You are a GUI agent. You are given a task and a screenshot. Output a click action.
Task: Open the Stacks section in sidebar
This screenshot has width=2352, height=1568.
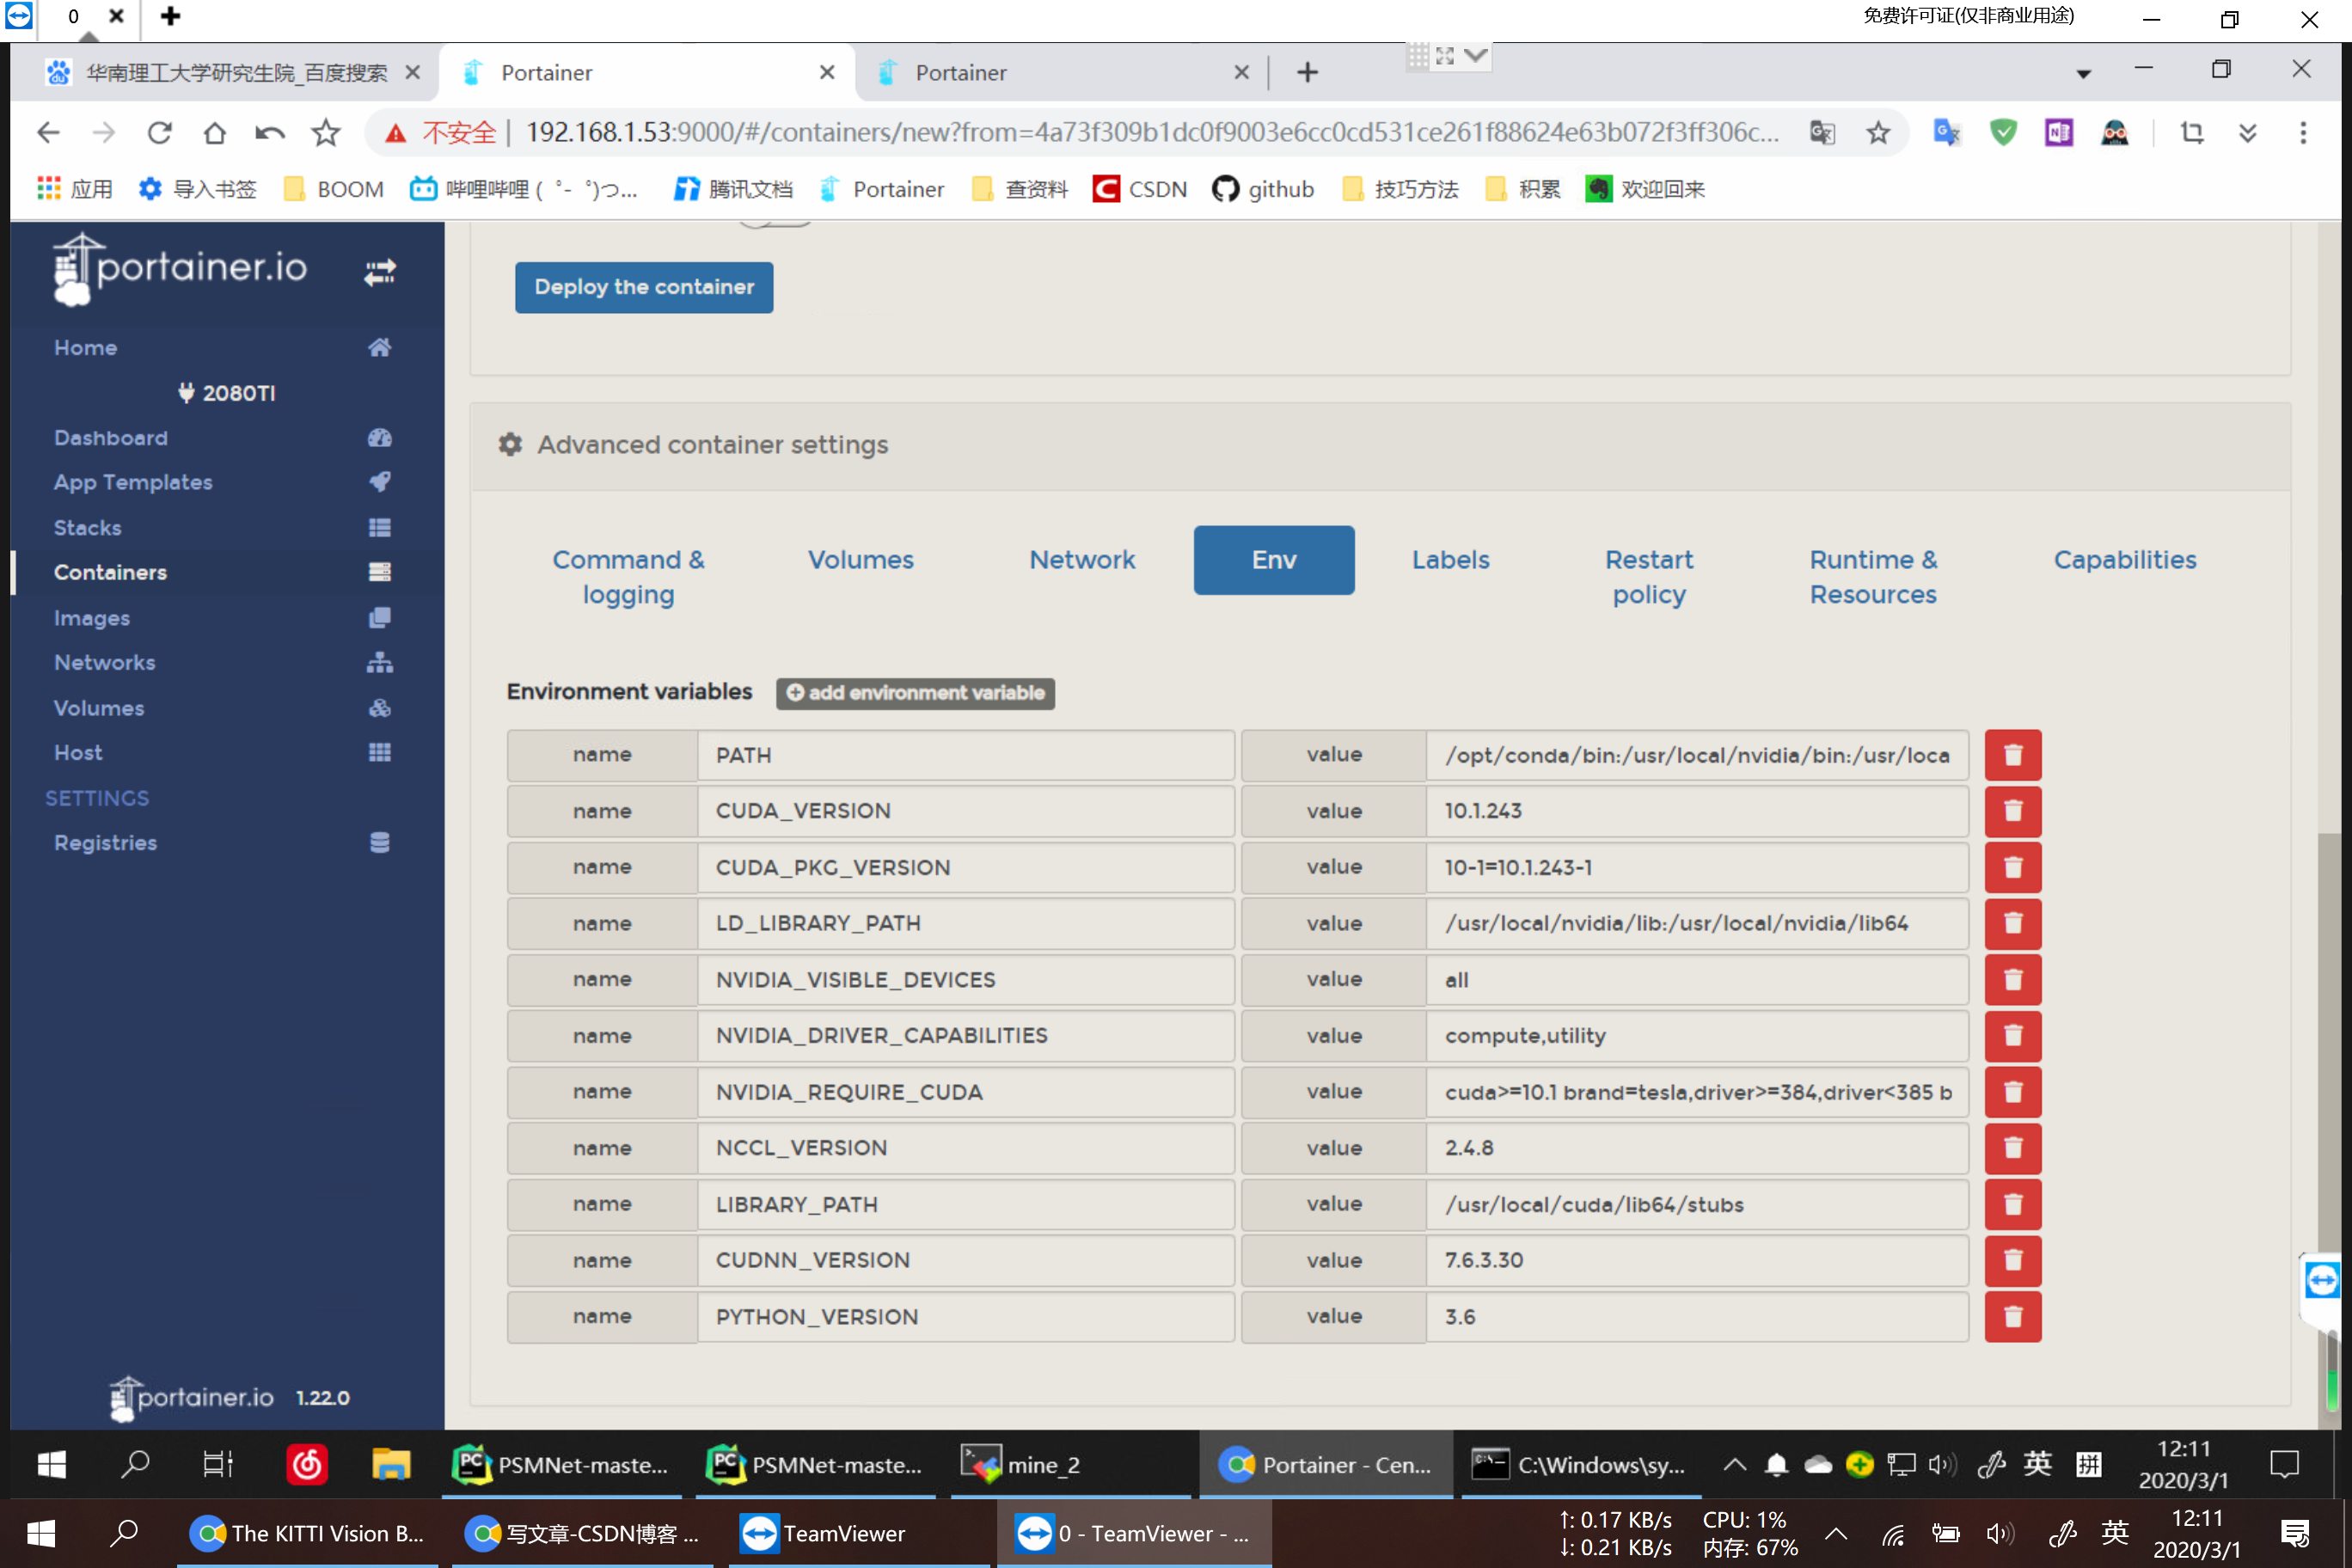pos(86,527)
